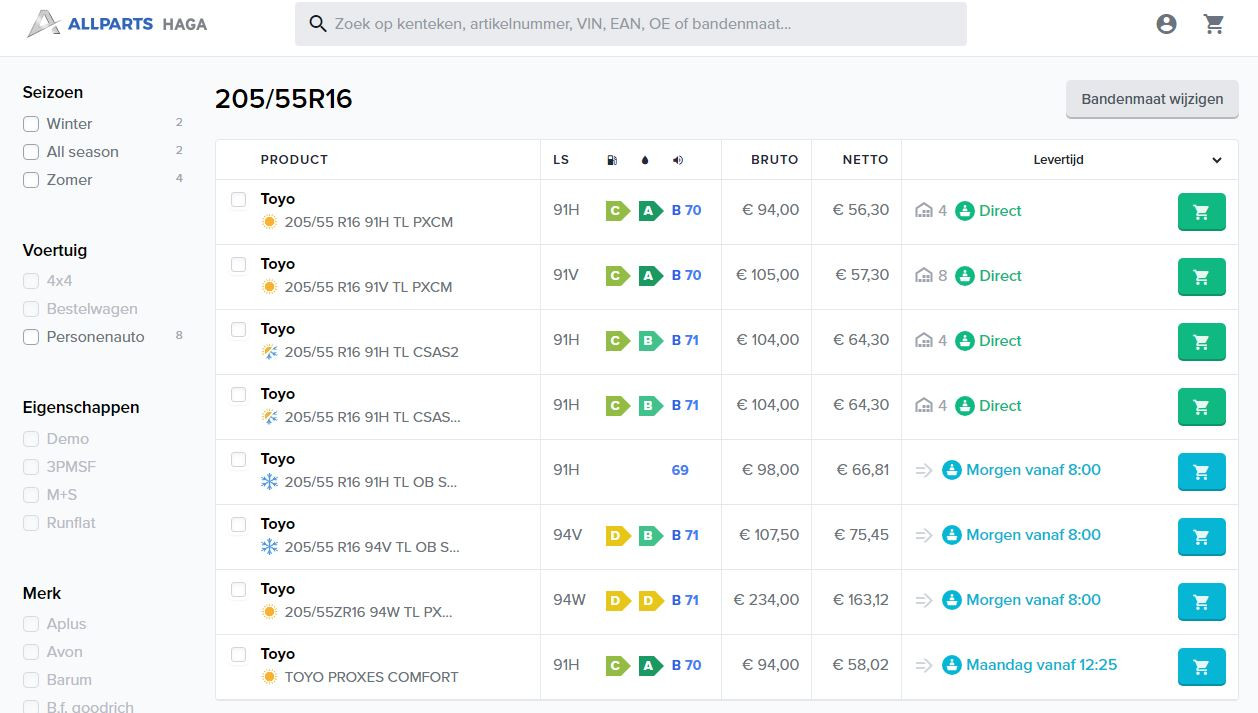Viewport: 1258px width, 713px height.
Task: Add Toyo 91H TL PXCM €56,30 to cart
Action: pos(1201,212)
